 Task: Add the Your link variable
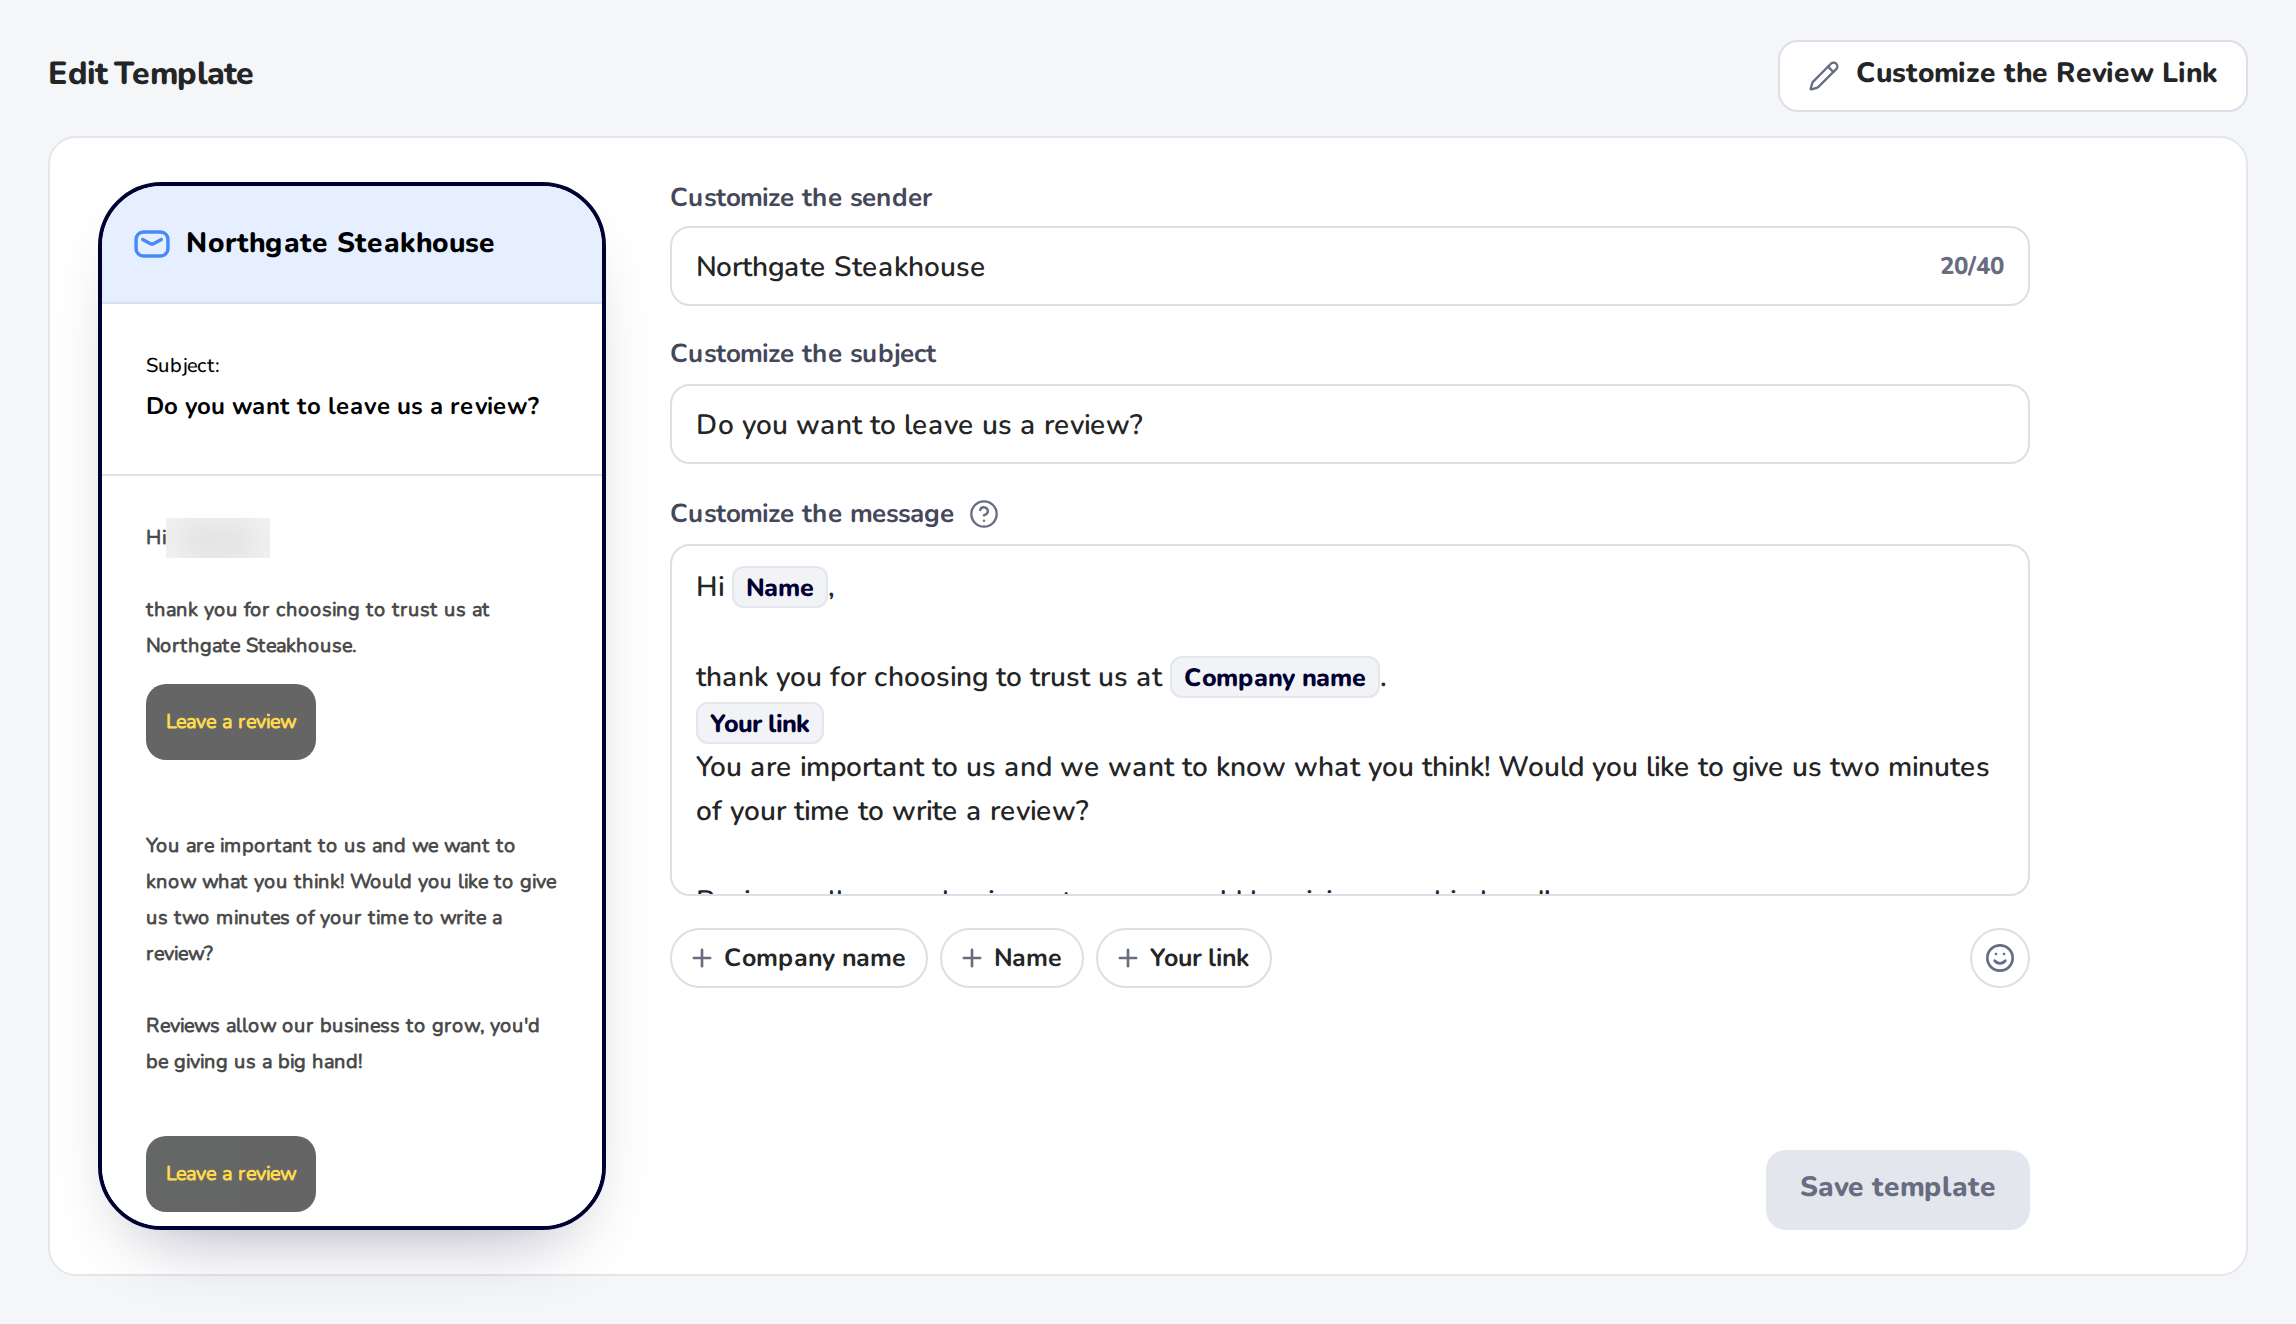point(1183,958)
